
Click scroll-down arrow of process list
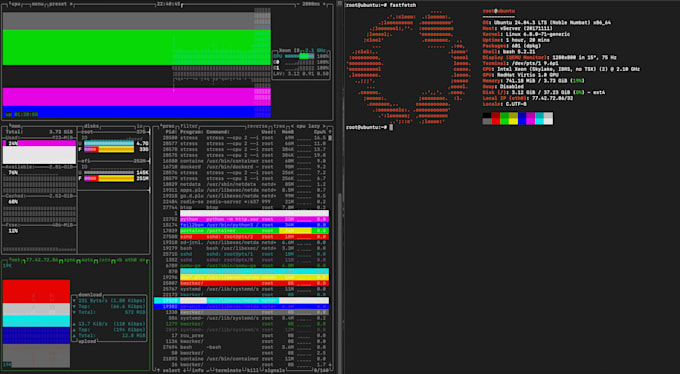tap(330, 364)
